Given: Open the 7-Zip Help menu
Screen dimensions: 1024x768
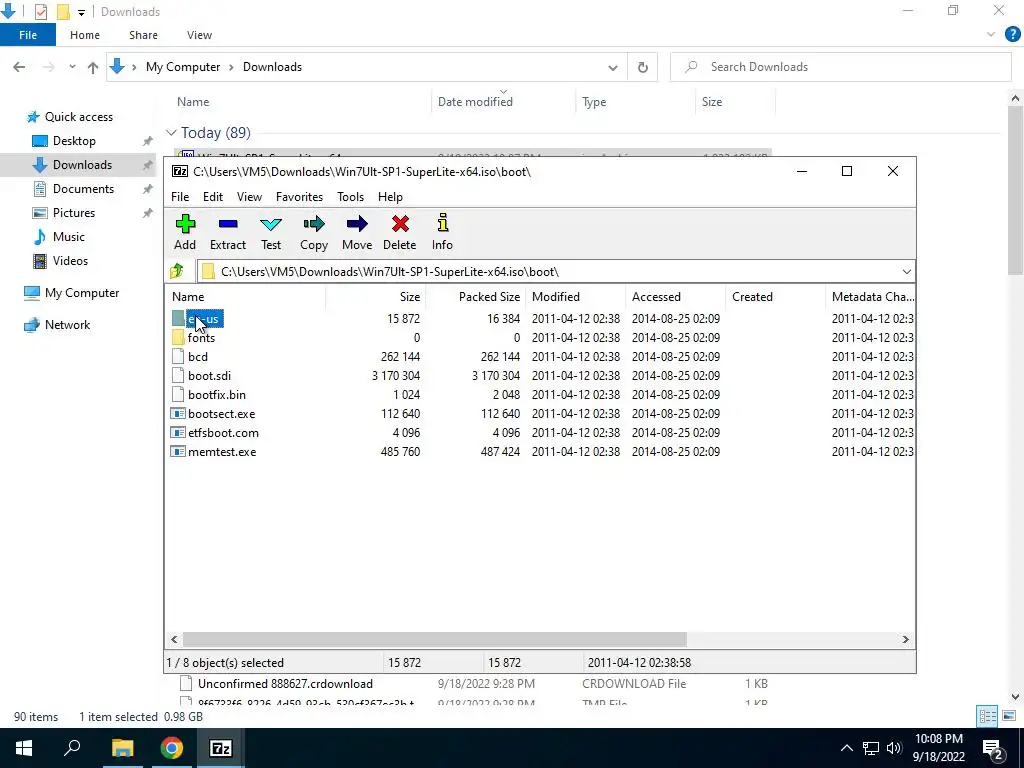Looking at the screenshot, I should pos(391,197).
